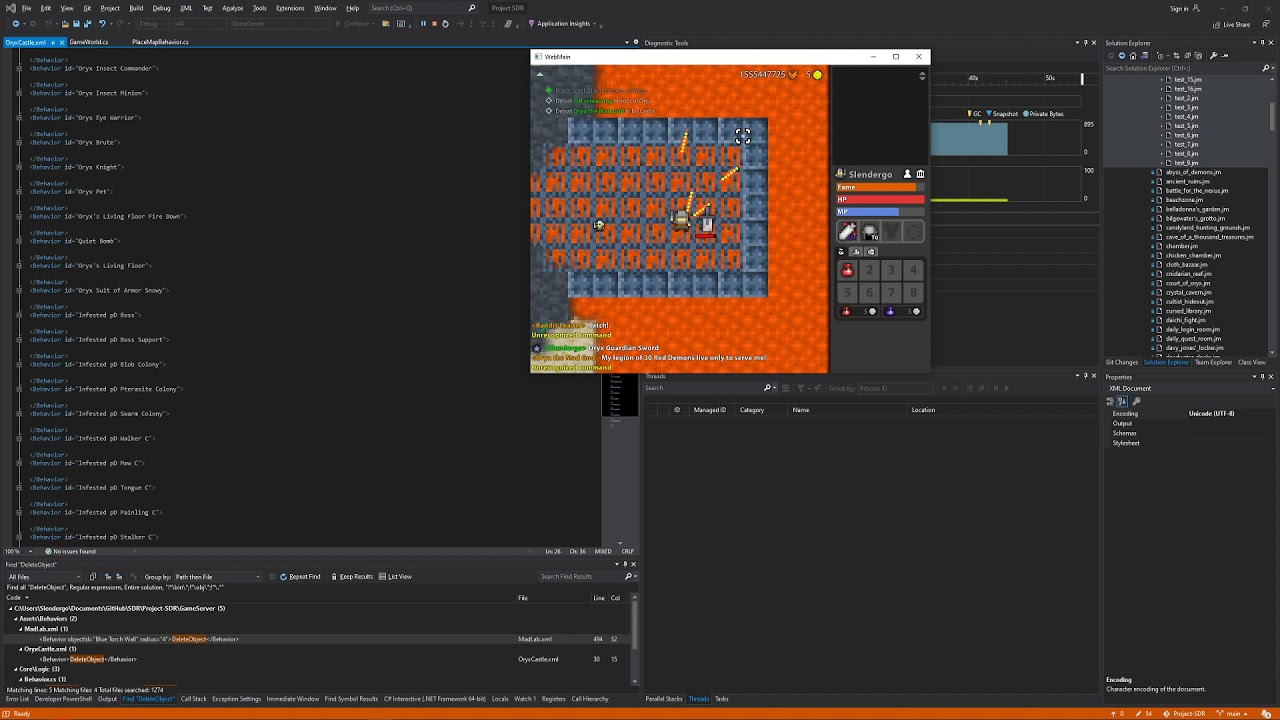This screenshot has height=720, width=1280.
Task: Collapse the Assets\Behaviors results group
Action: pos(16,618)
